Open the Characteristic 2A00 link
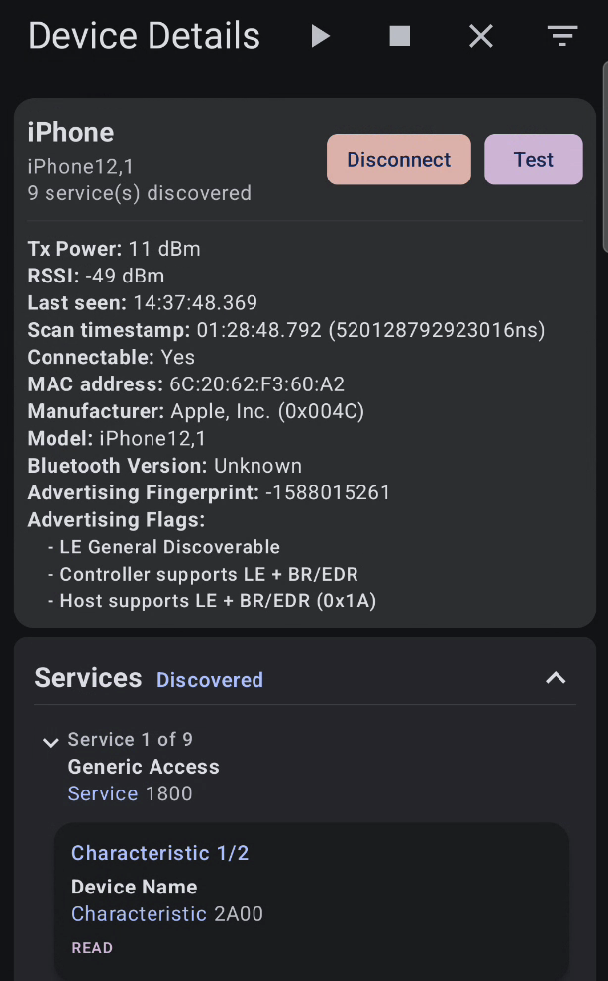Viewport: 608px width, 981px height. click(138, 913)
